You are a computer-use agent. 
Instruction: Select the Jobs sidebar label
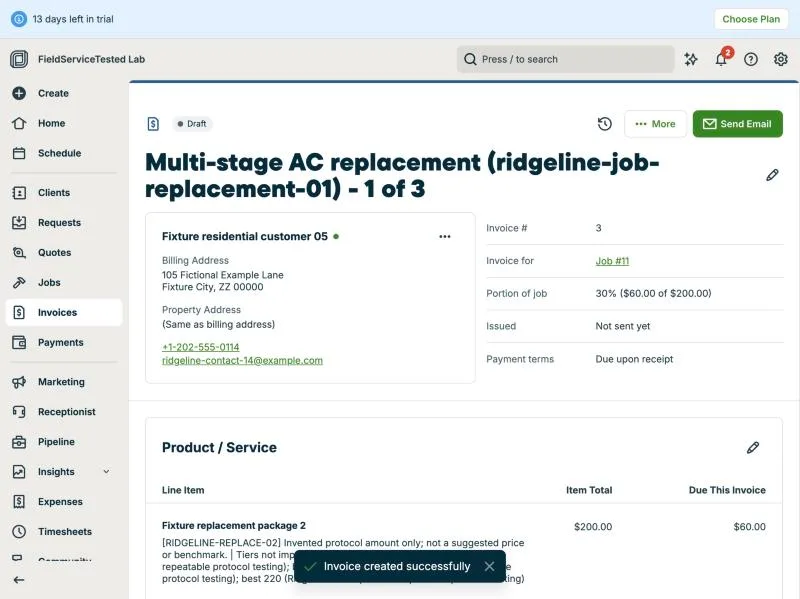(x=49, y=283)
